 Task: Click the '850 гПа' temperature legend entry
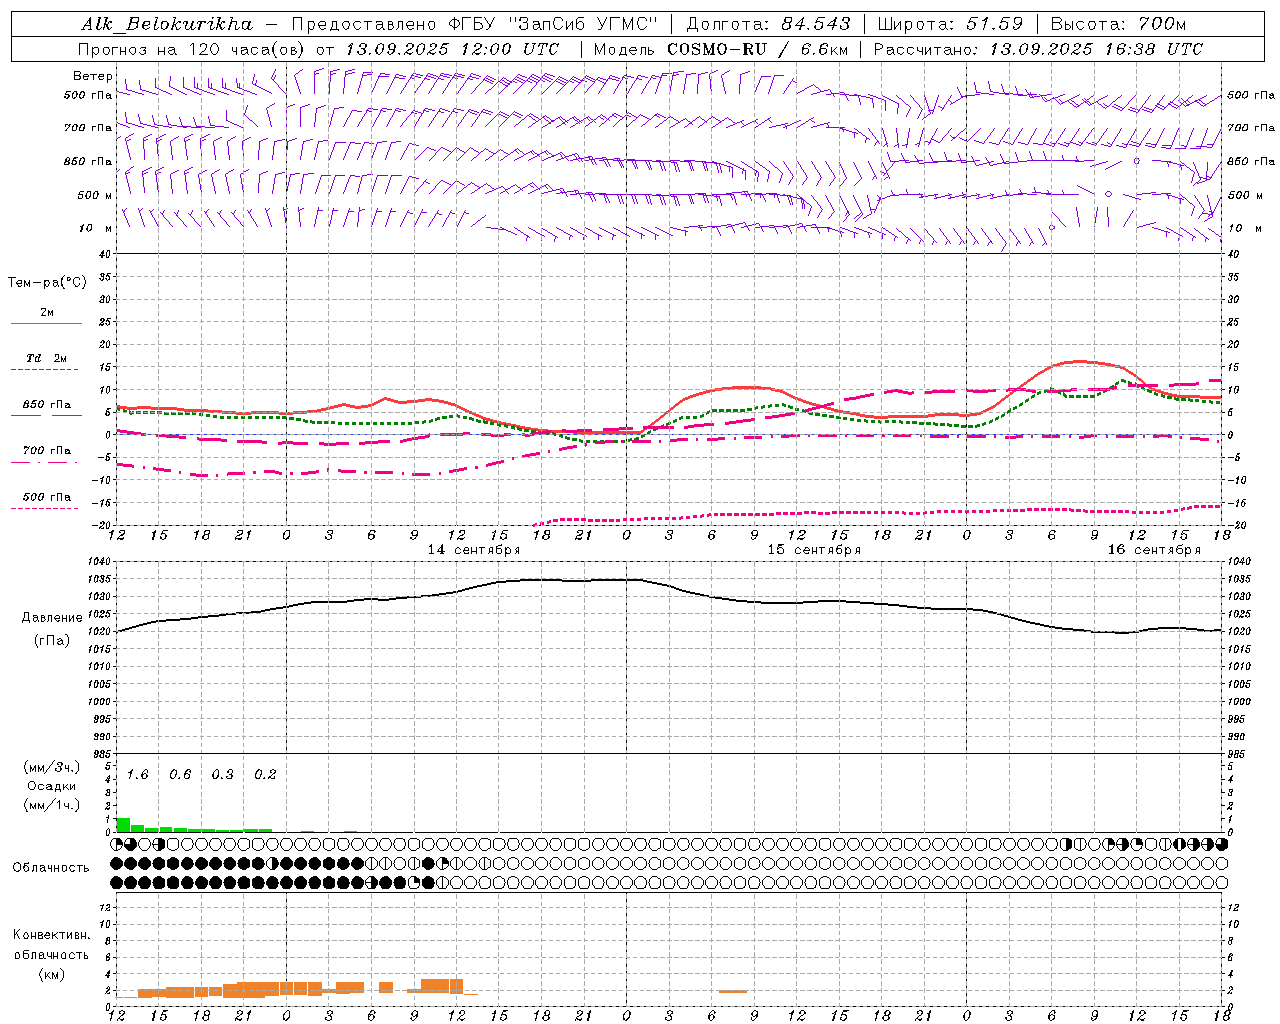(47, 405)
